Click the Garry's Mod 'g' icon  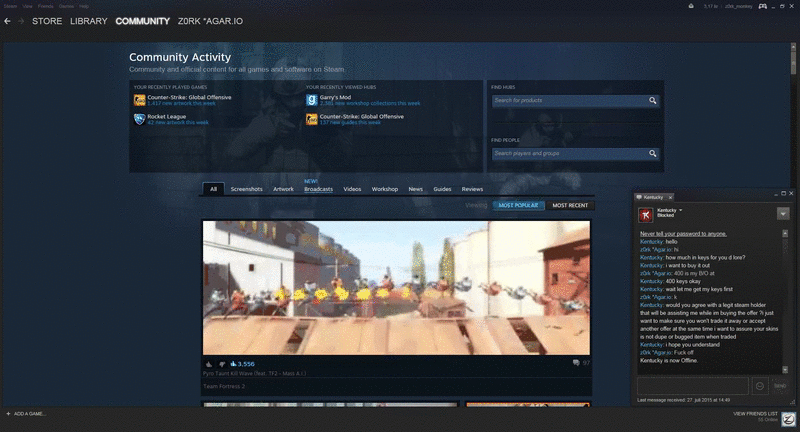tap(312, 100)
